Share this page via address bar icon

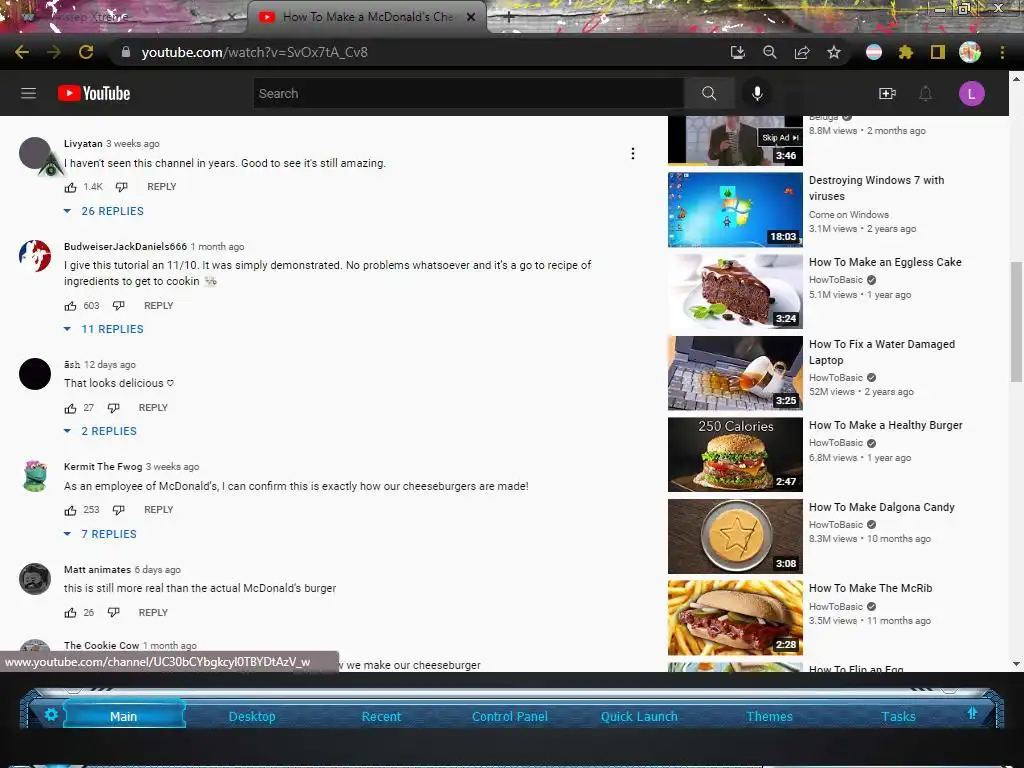802,52
